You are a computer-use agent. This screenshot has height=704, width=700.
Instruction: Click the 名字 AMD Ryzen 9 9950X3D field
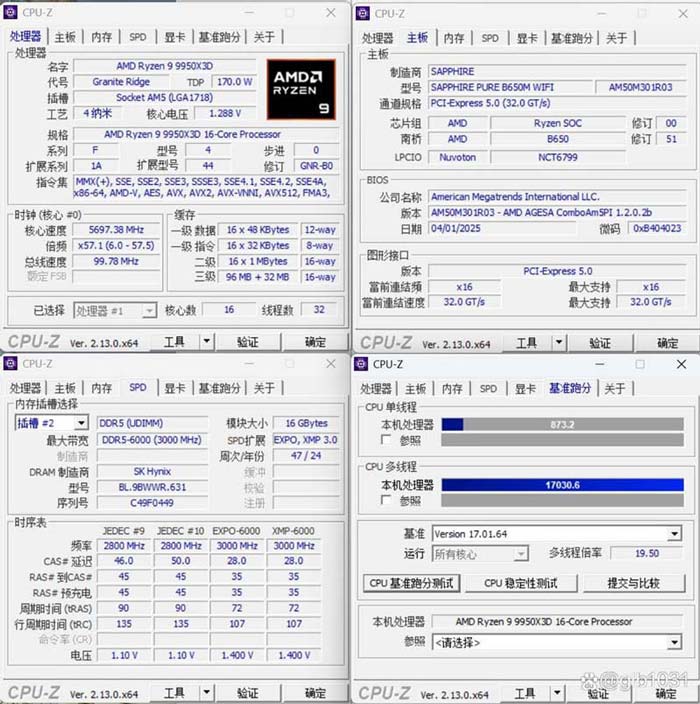[x=165, y=66]
